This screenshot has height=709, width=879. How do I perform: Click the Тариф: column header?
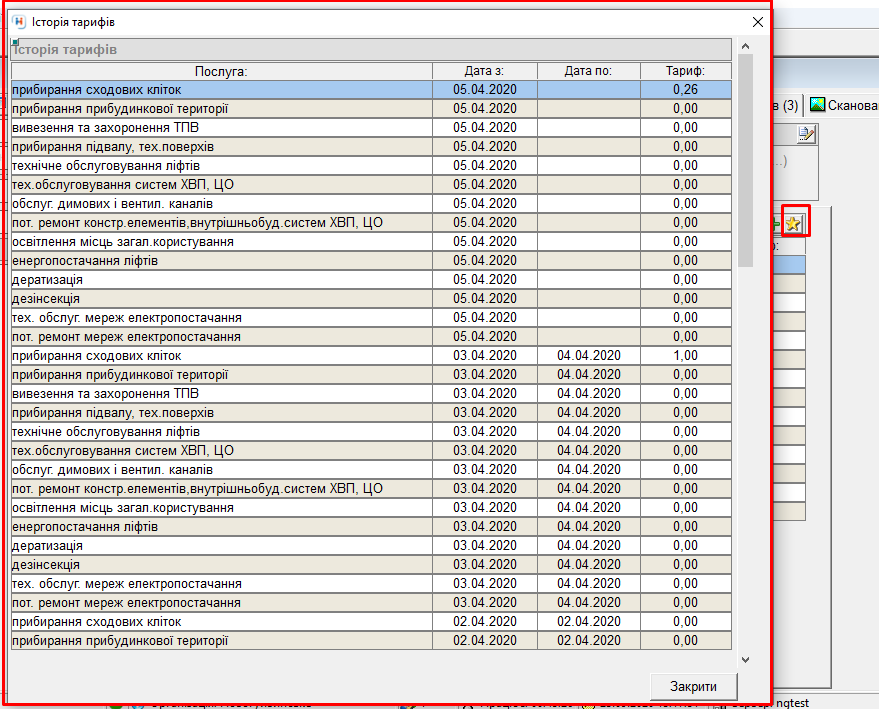coord(685,71)
